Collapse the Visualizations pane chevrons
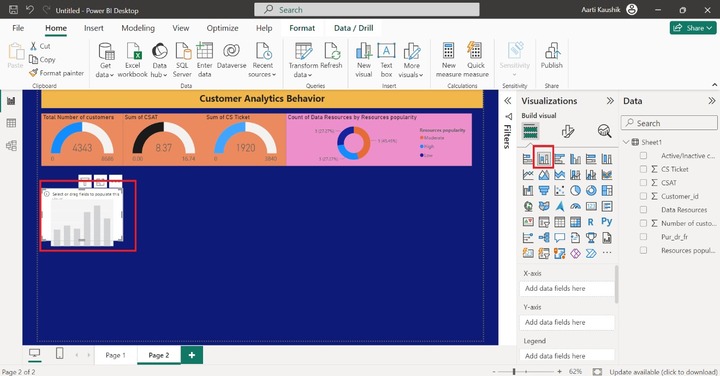Viewport: 720px width, 376px height. coord(610,101)
